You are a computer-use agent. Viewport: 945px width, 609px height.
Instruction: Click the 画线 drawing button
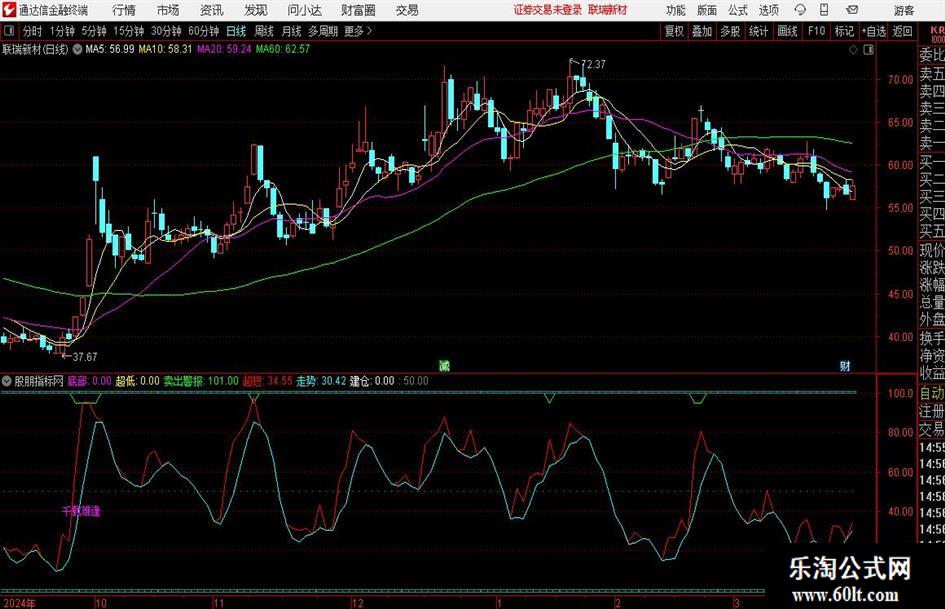(x=787, y=31)
